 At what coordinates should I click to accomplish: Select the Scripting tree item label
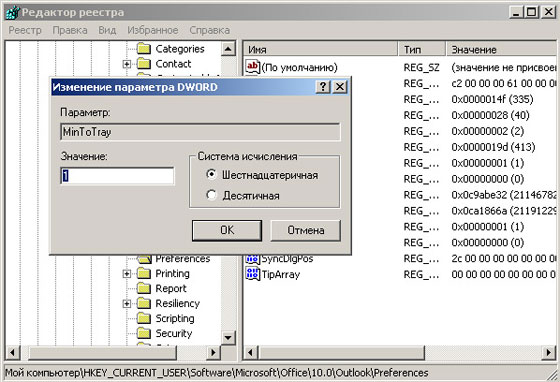coord(175,318)
